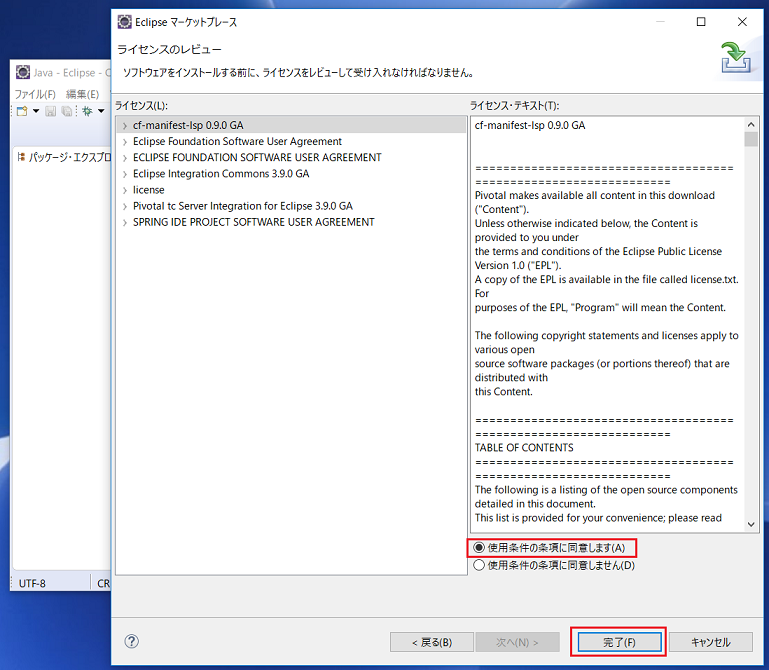Expand Eclipse Integration Commons 3.9.0 GA entry
The image size is (769, 670).
point(125,174)
